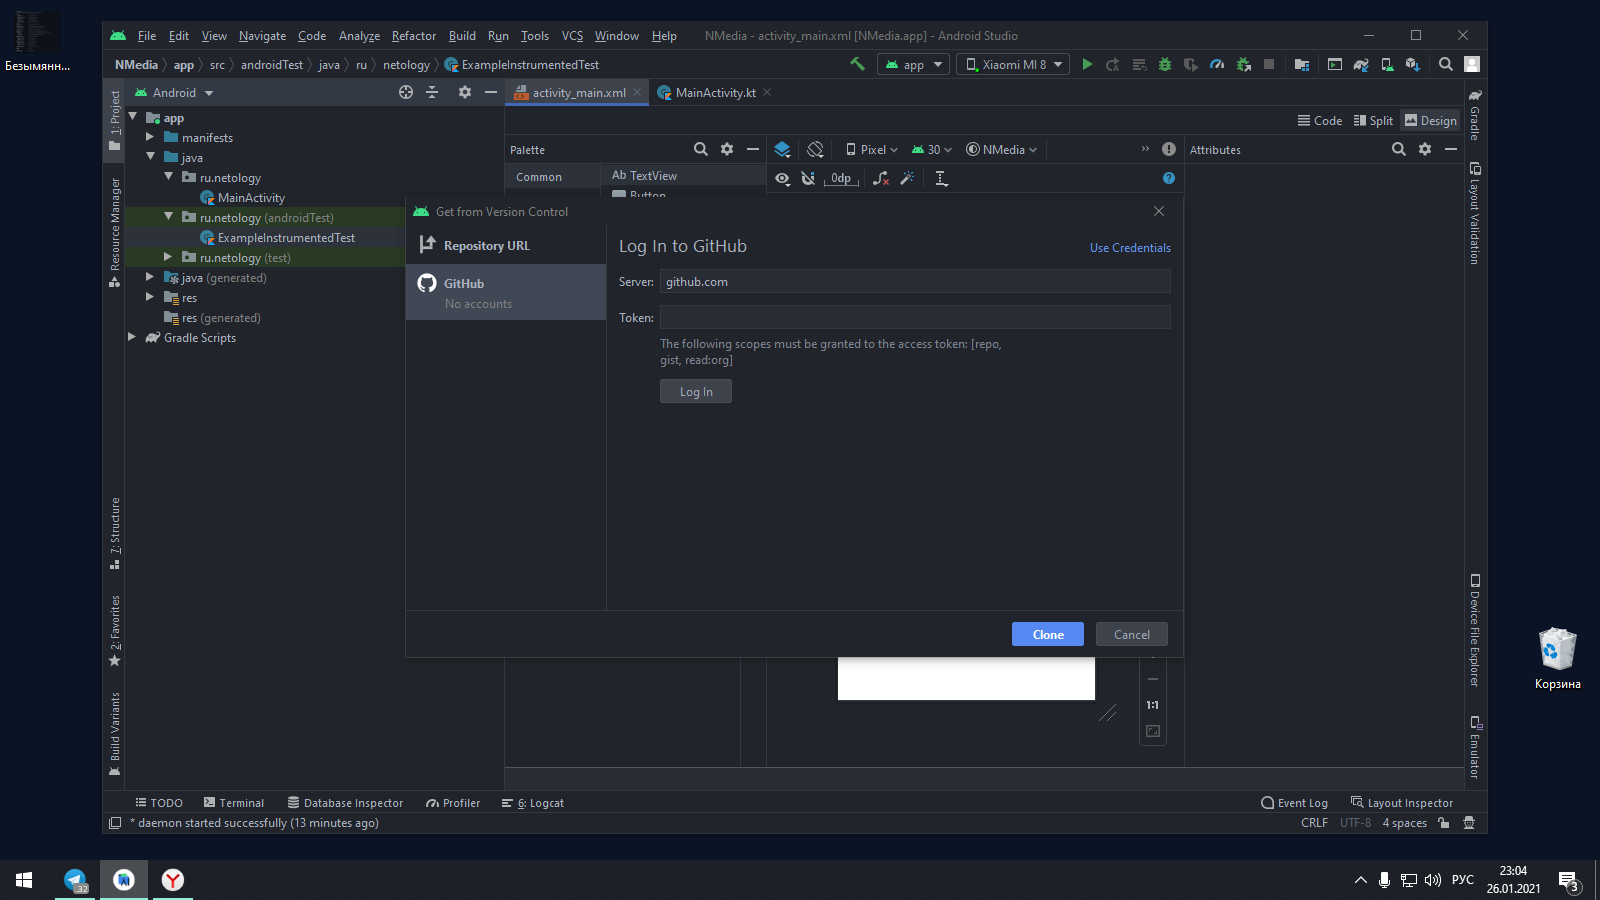Open the SDK Manager cube icon

tap(1413, 64)
